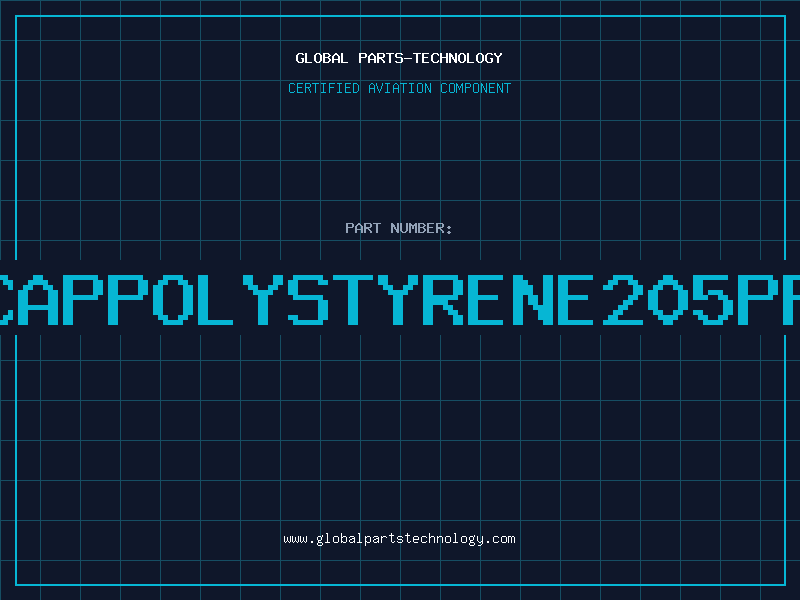Select the word AVIATION in the subtitle
Screen dimensions: 800x600
tap(399, 88)
